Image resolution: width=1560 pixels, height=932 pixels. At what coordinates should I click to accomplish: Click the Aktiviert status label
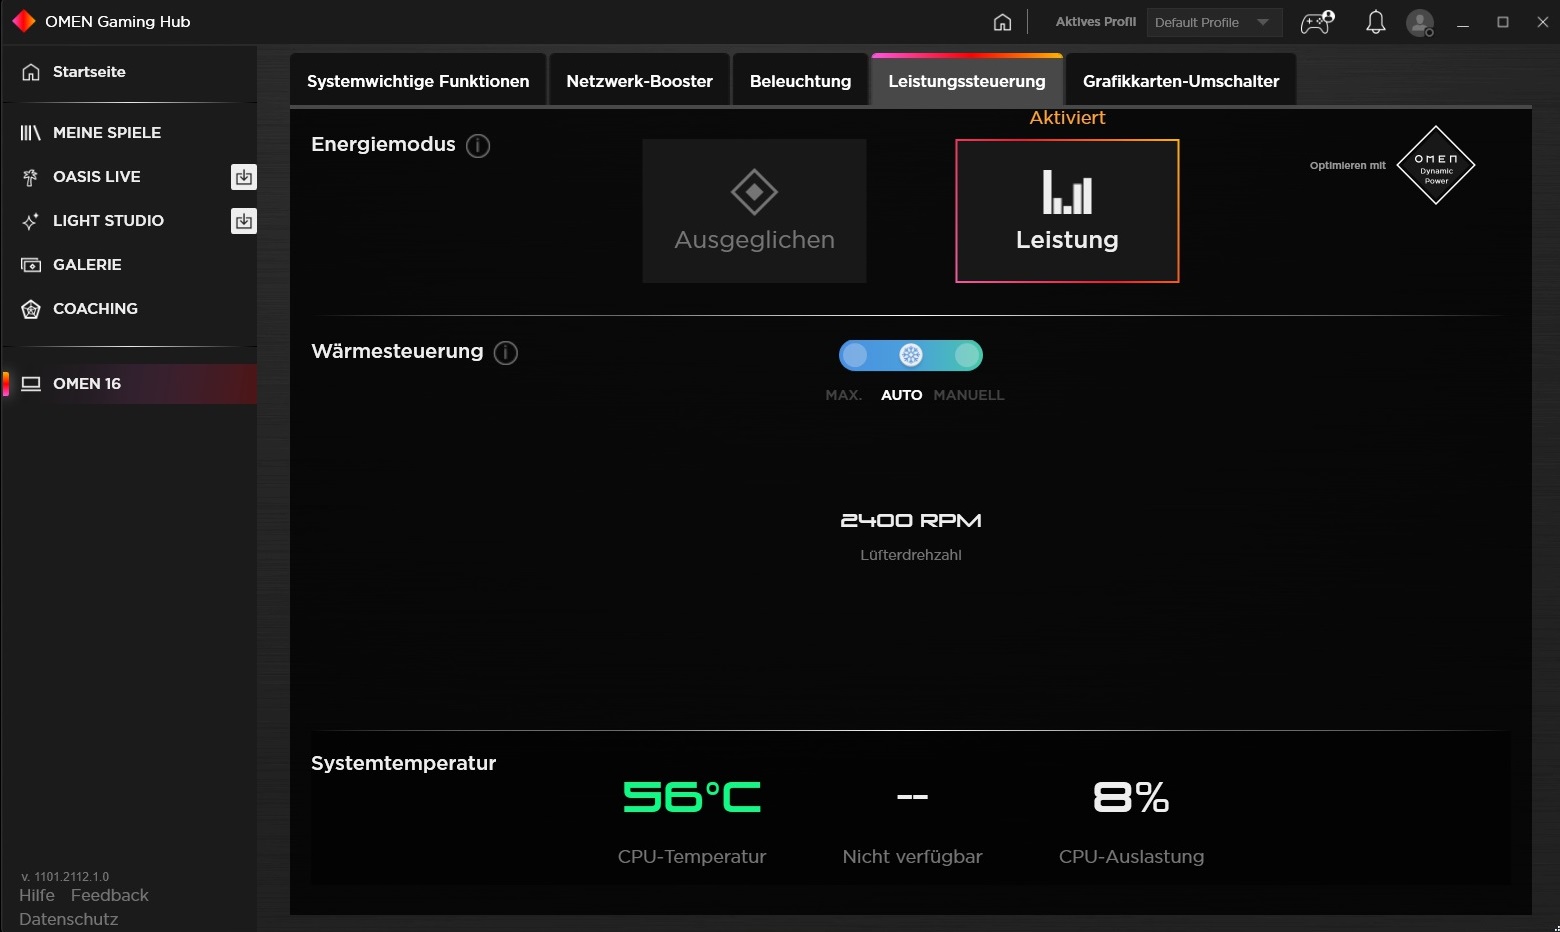coord(1068,118)
